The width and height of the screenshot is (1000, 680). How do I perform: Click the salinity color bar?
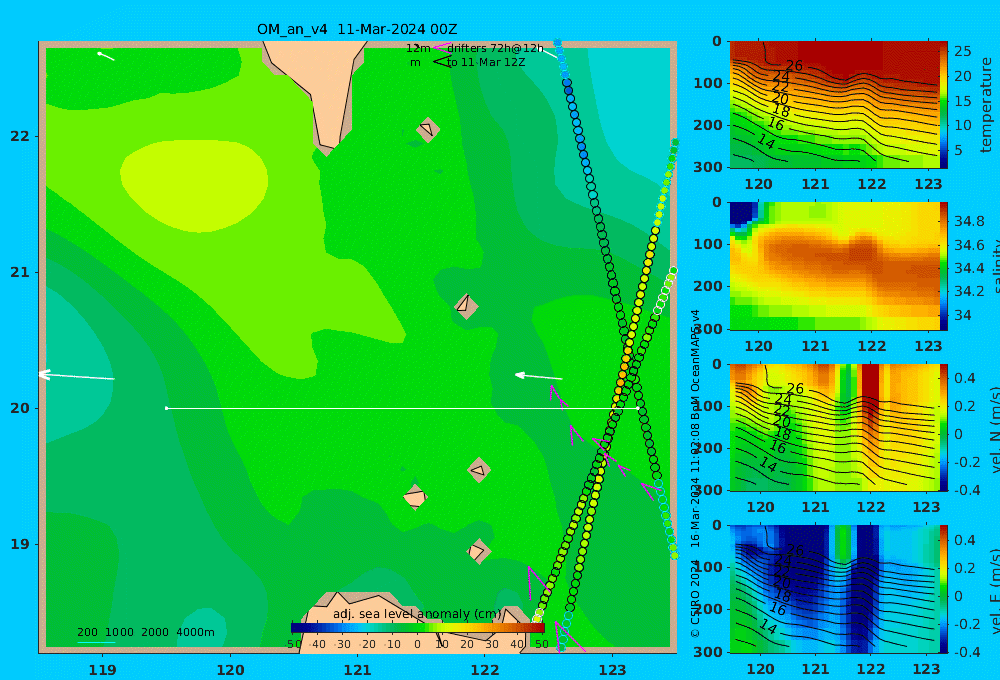[x=944, y=266]
